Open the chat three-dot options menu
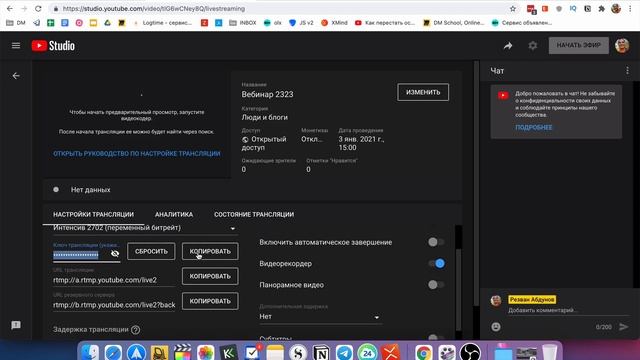The image size is (640, 360). click(627, 71)
